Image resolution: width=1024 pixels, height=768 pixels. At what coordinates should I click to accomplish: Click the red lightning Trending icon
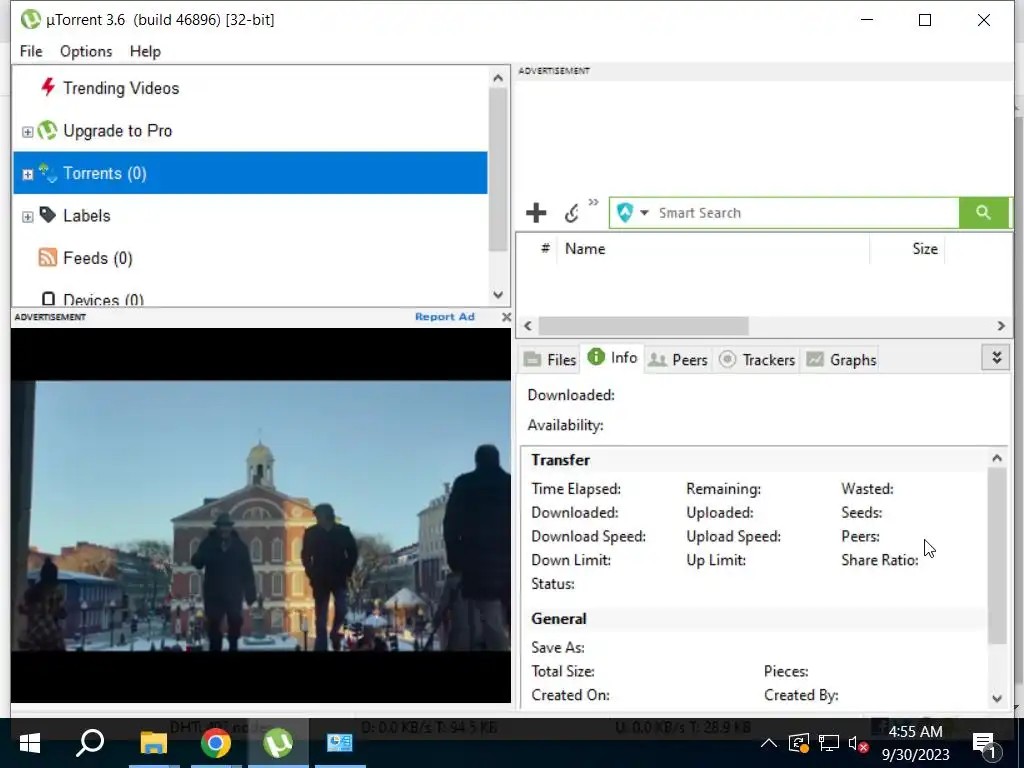pyautogui.click(x=47, y=87)
